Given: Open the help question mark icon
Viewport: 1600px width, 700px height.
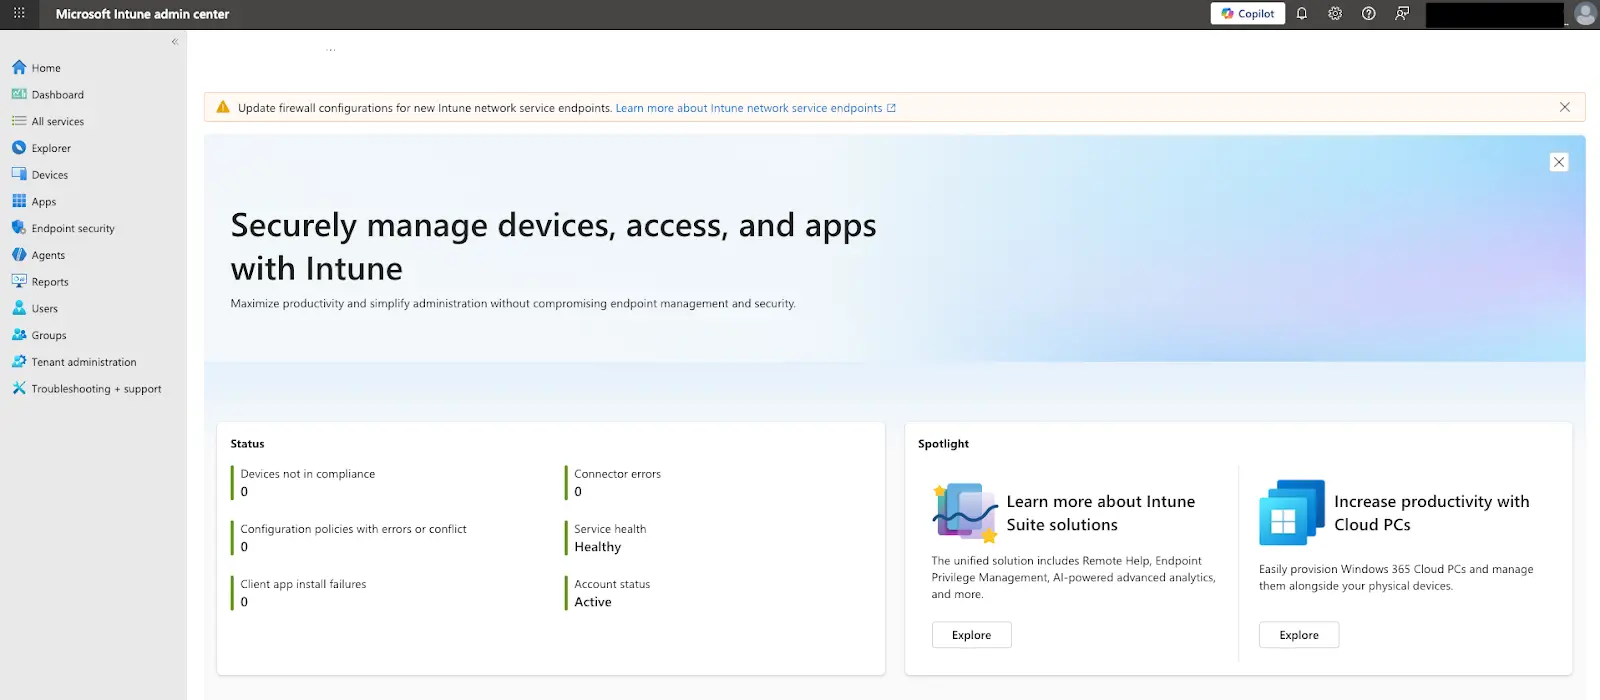Looking at the screenshot, I should (1369, 14).
